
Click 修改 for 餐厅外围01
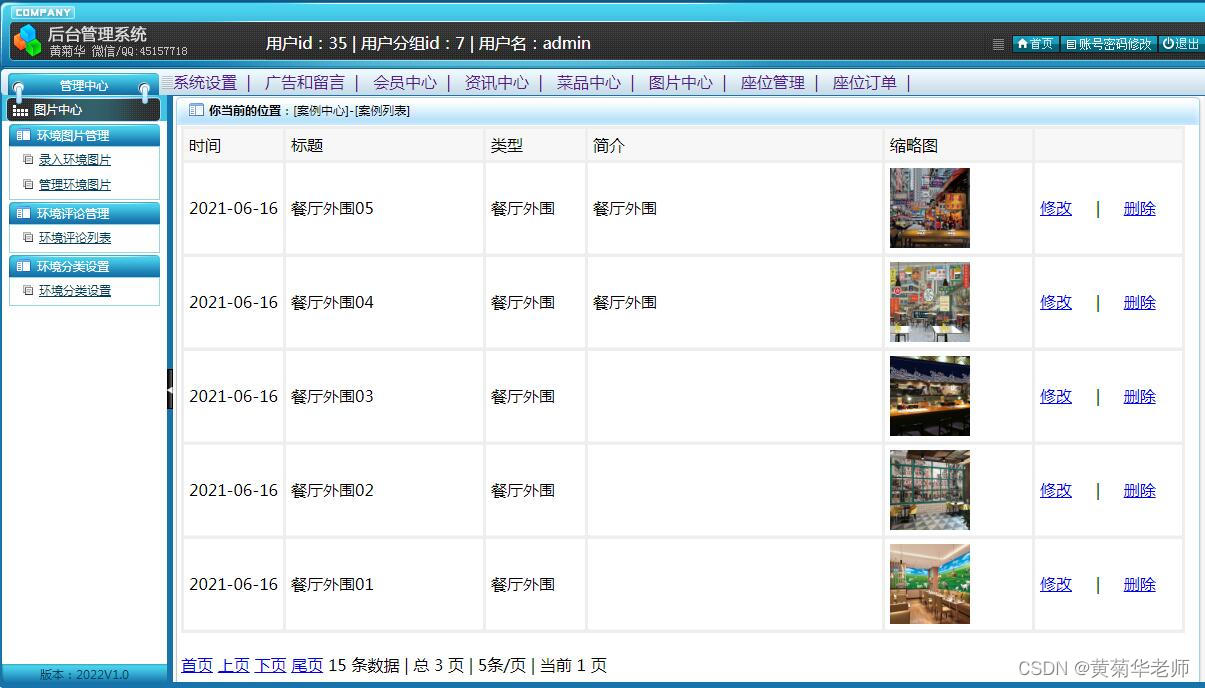click(1056, 584)
